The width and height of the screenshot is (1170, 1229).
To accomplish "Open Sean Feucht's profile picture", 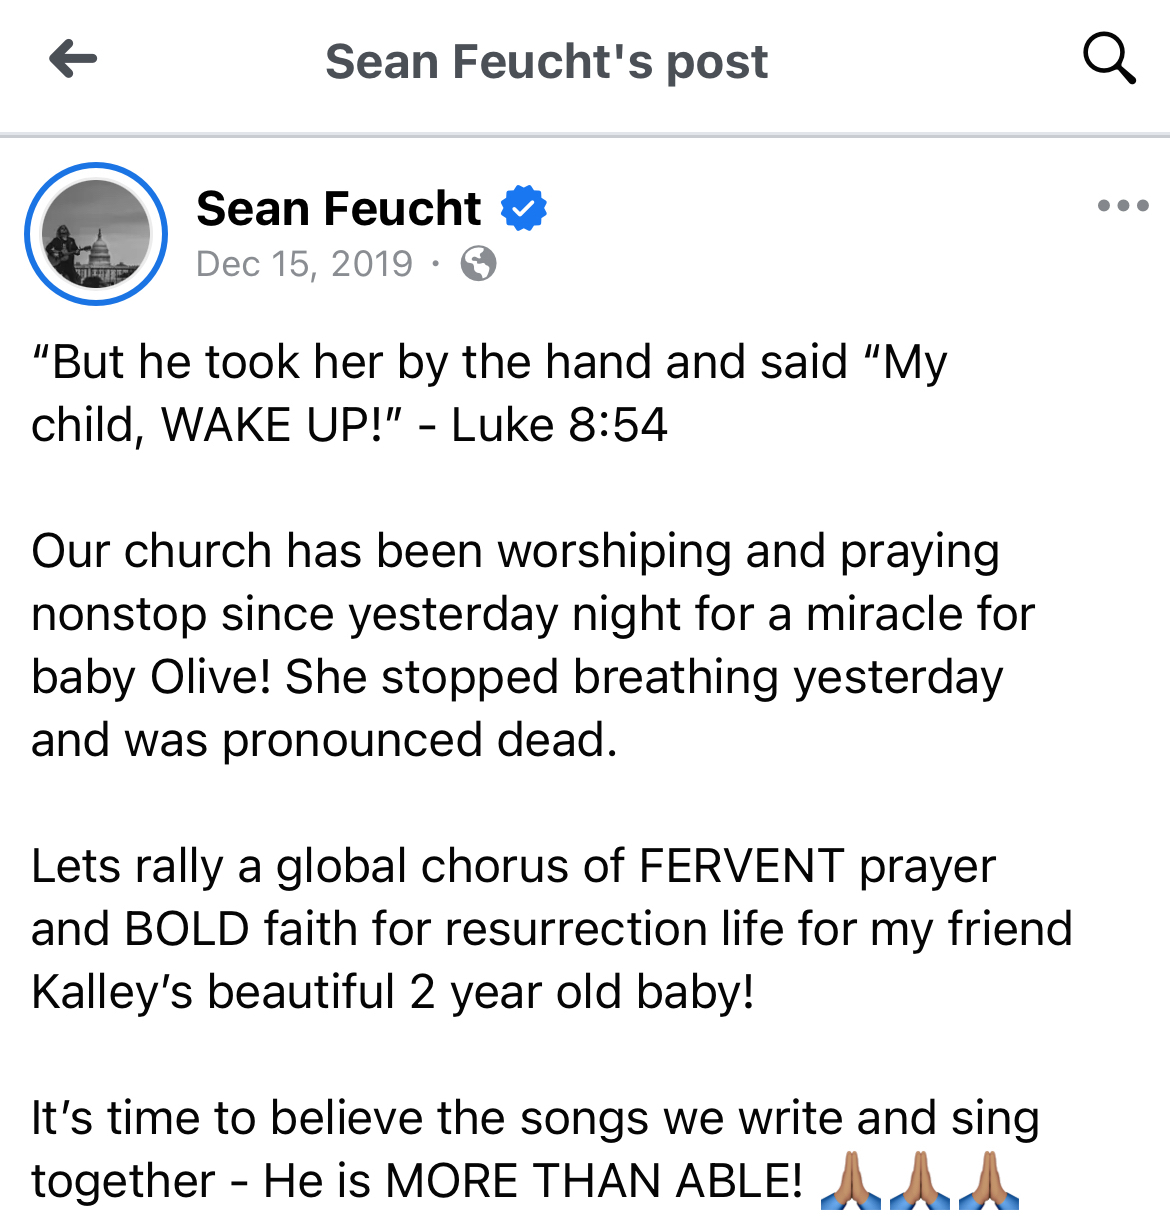I will (96, 234).
